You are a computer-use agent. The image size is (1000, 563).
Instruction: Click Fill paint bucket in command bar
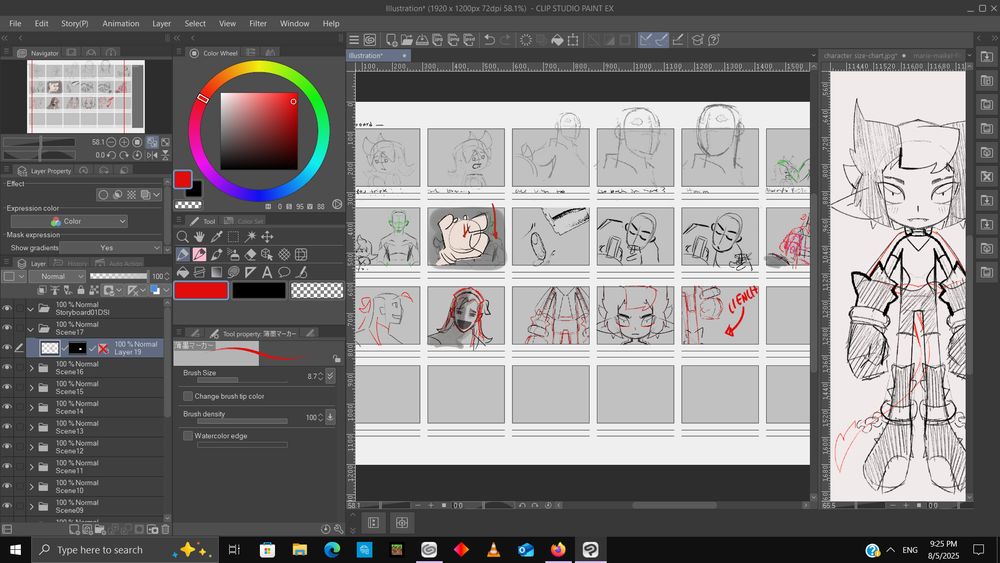557,40
